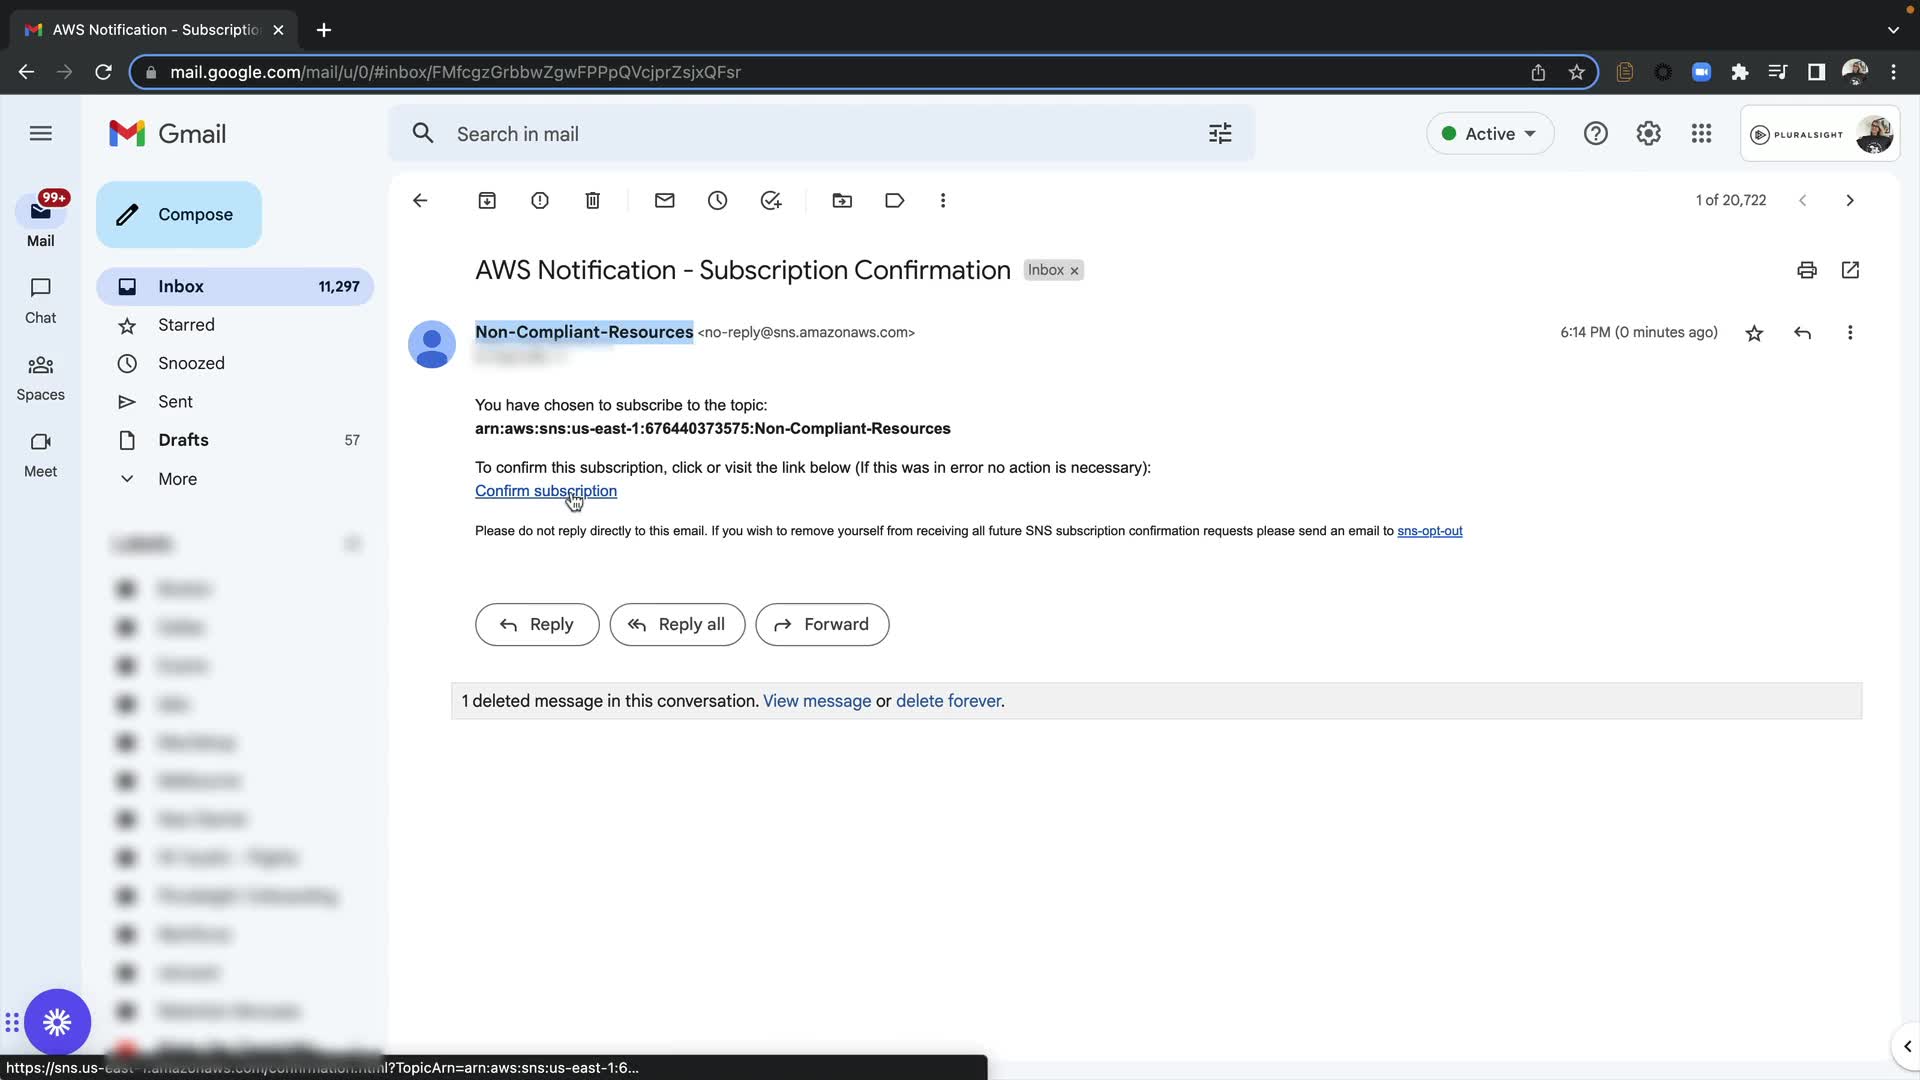Open the show search options filter
The height and width of the screenshot is (1080, 1920).
coord(1220,134)
